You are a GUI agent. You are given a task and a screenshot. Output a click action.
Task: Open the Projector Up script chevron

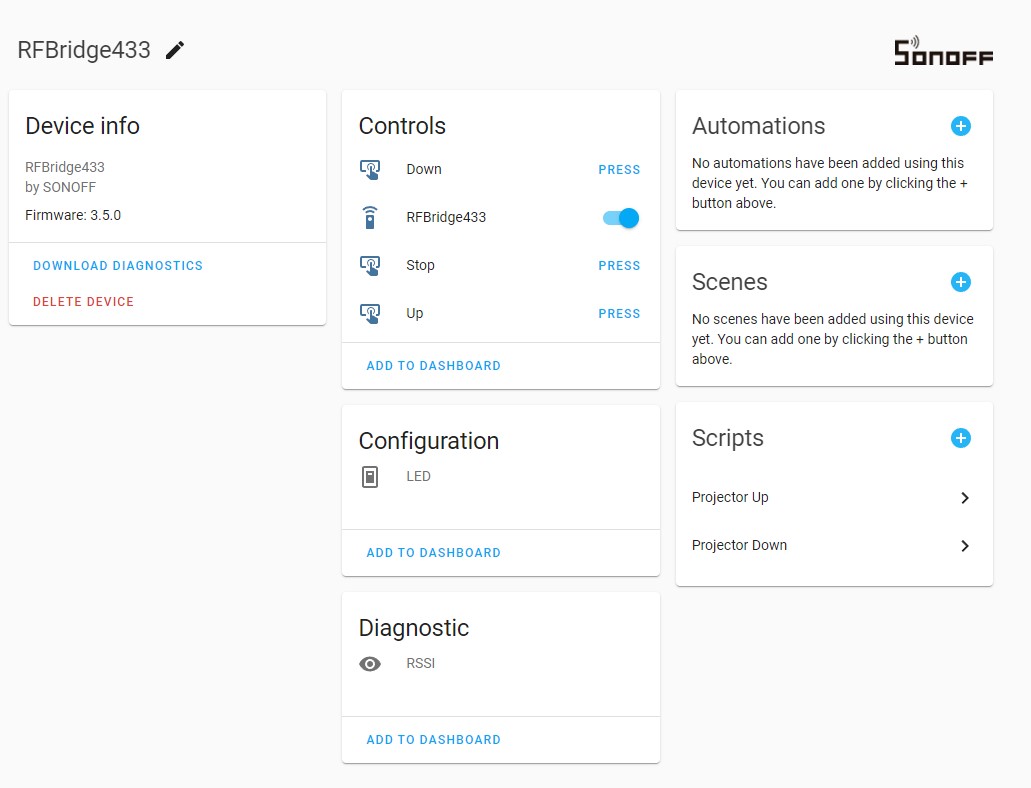pos(965,498)
